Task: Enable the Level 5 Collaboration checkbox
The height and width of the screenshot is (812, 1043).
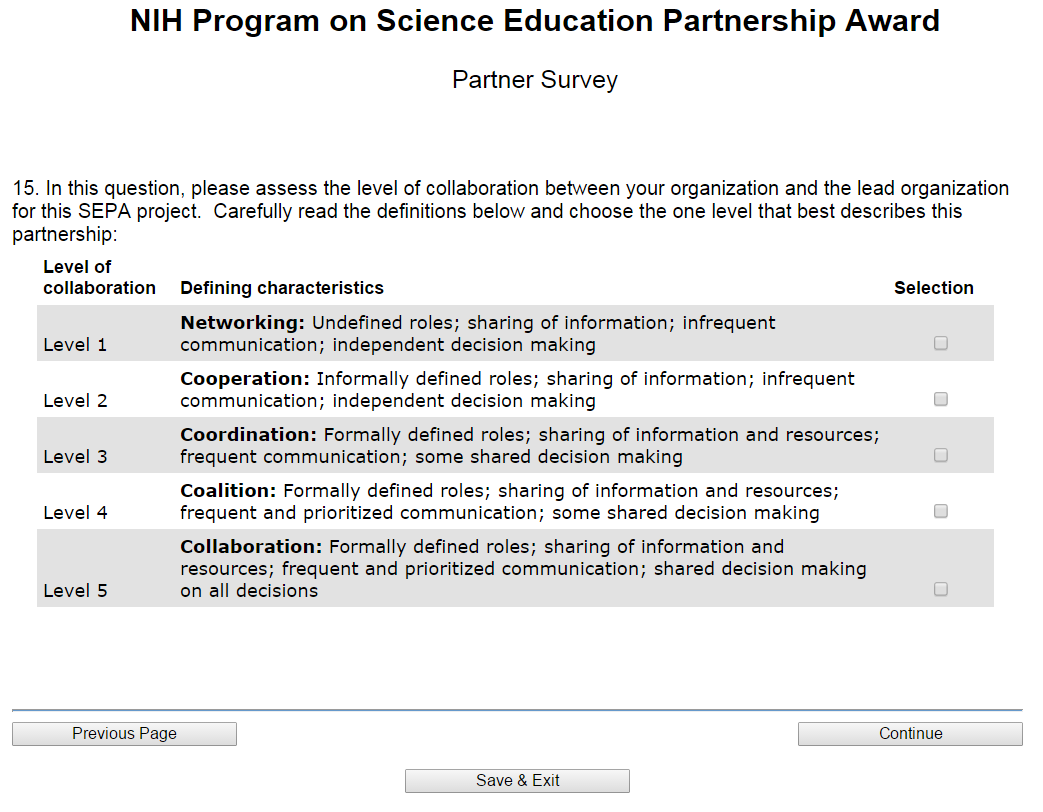Action: coord(941,589)
